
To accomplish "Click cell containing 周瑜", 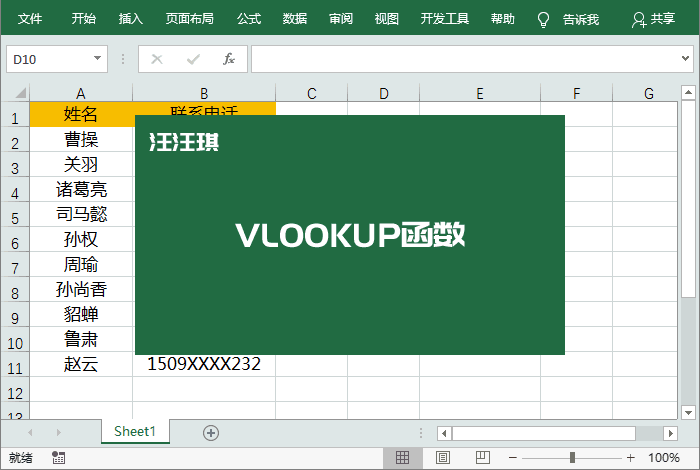I will 81,264.
